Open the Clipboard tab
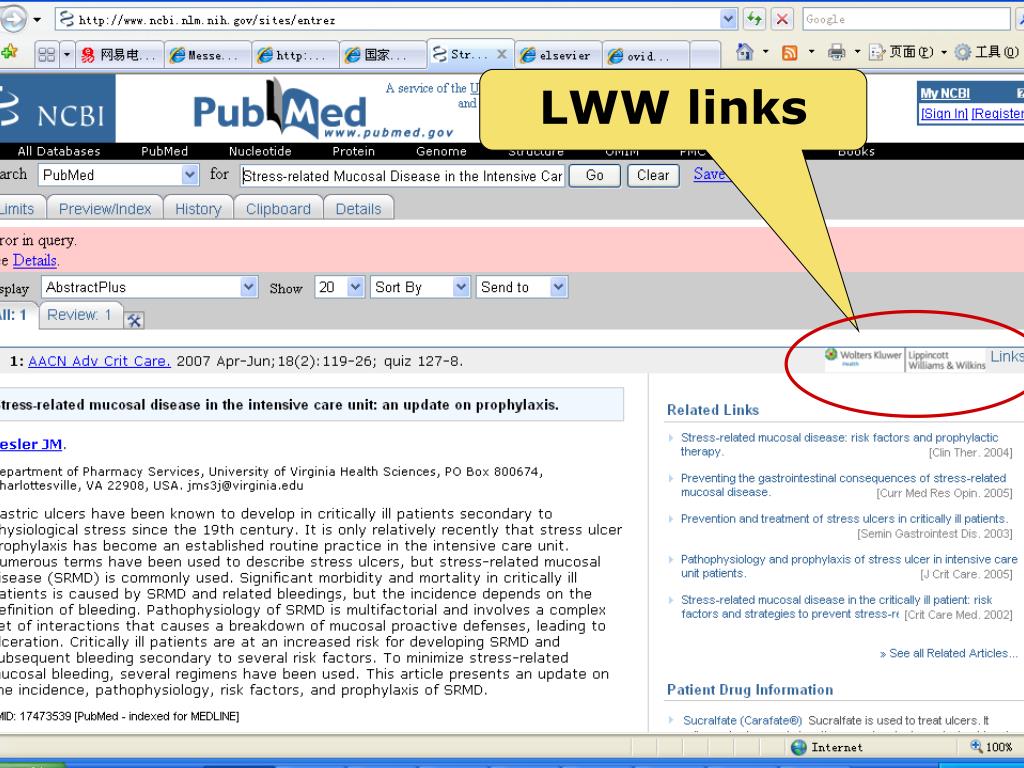This screenshot has height=768, width=1024. [278, 208]
